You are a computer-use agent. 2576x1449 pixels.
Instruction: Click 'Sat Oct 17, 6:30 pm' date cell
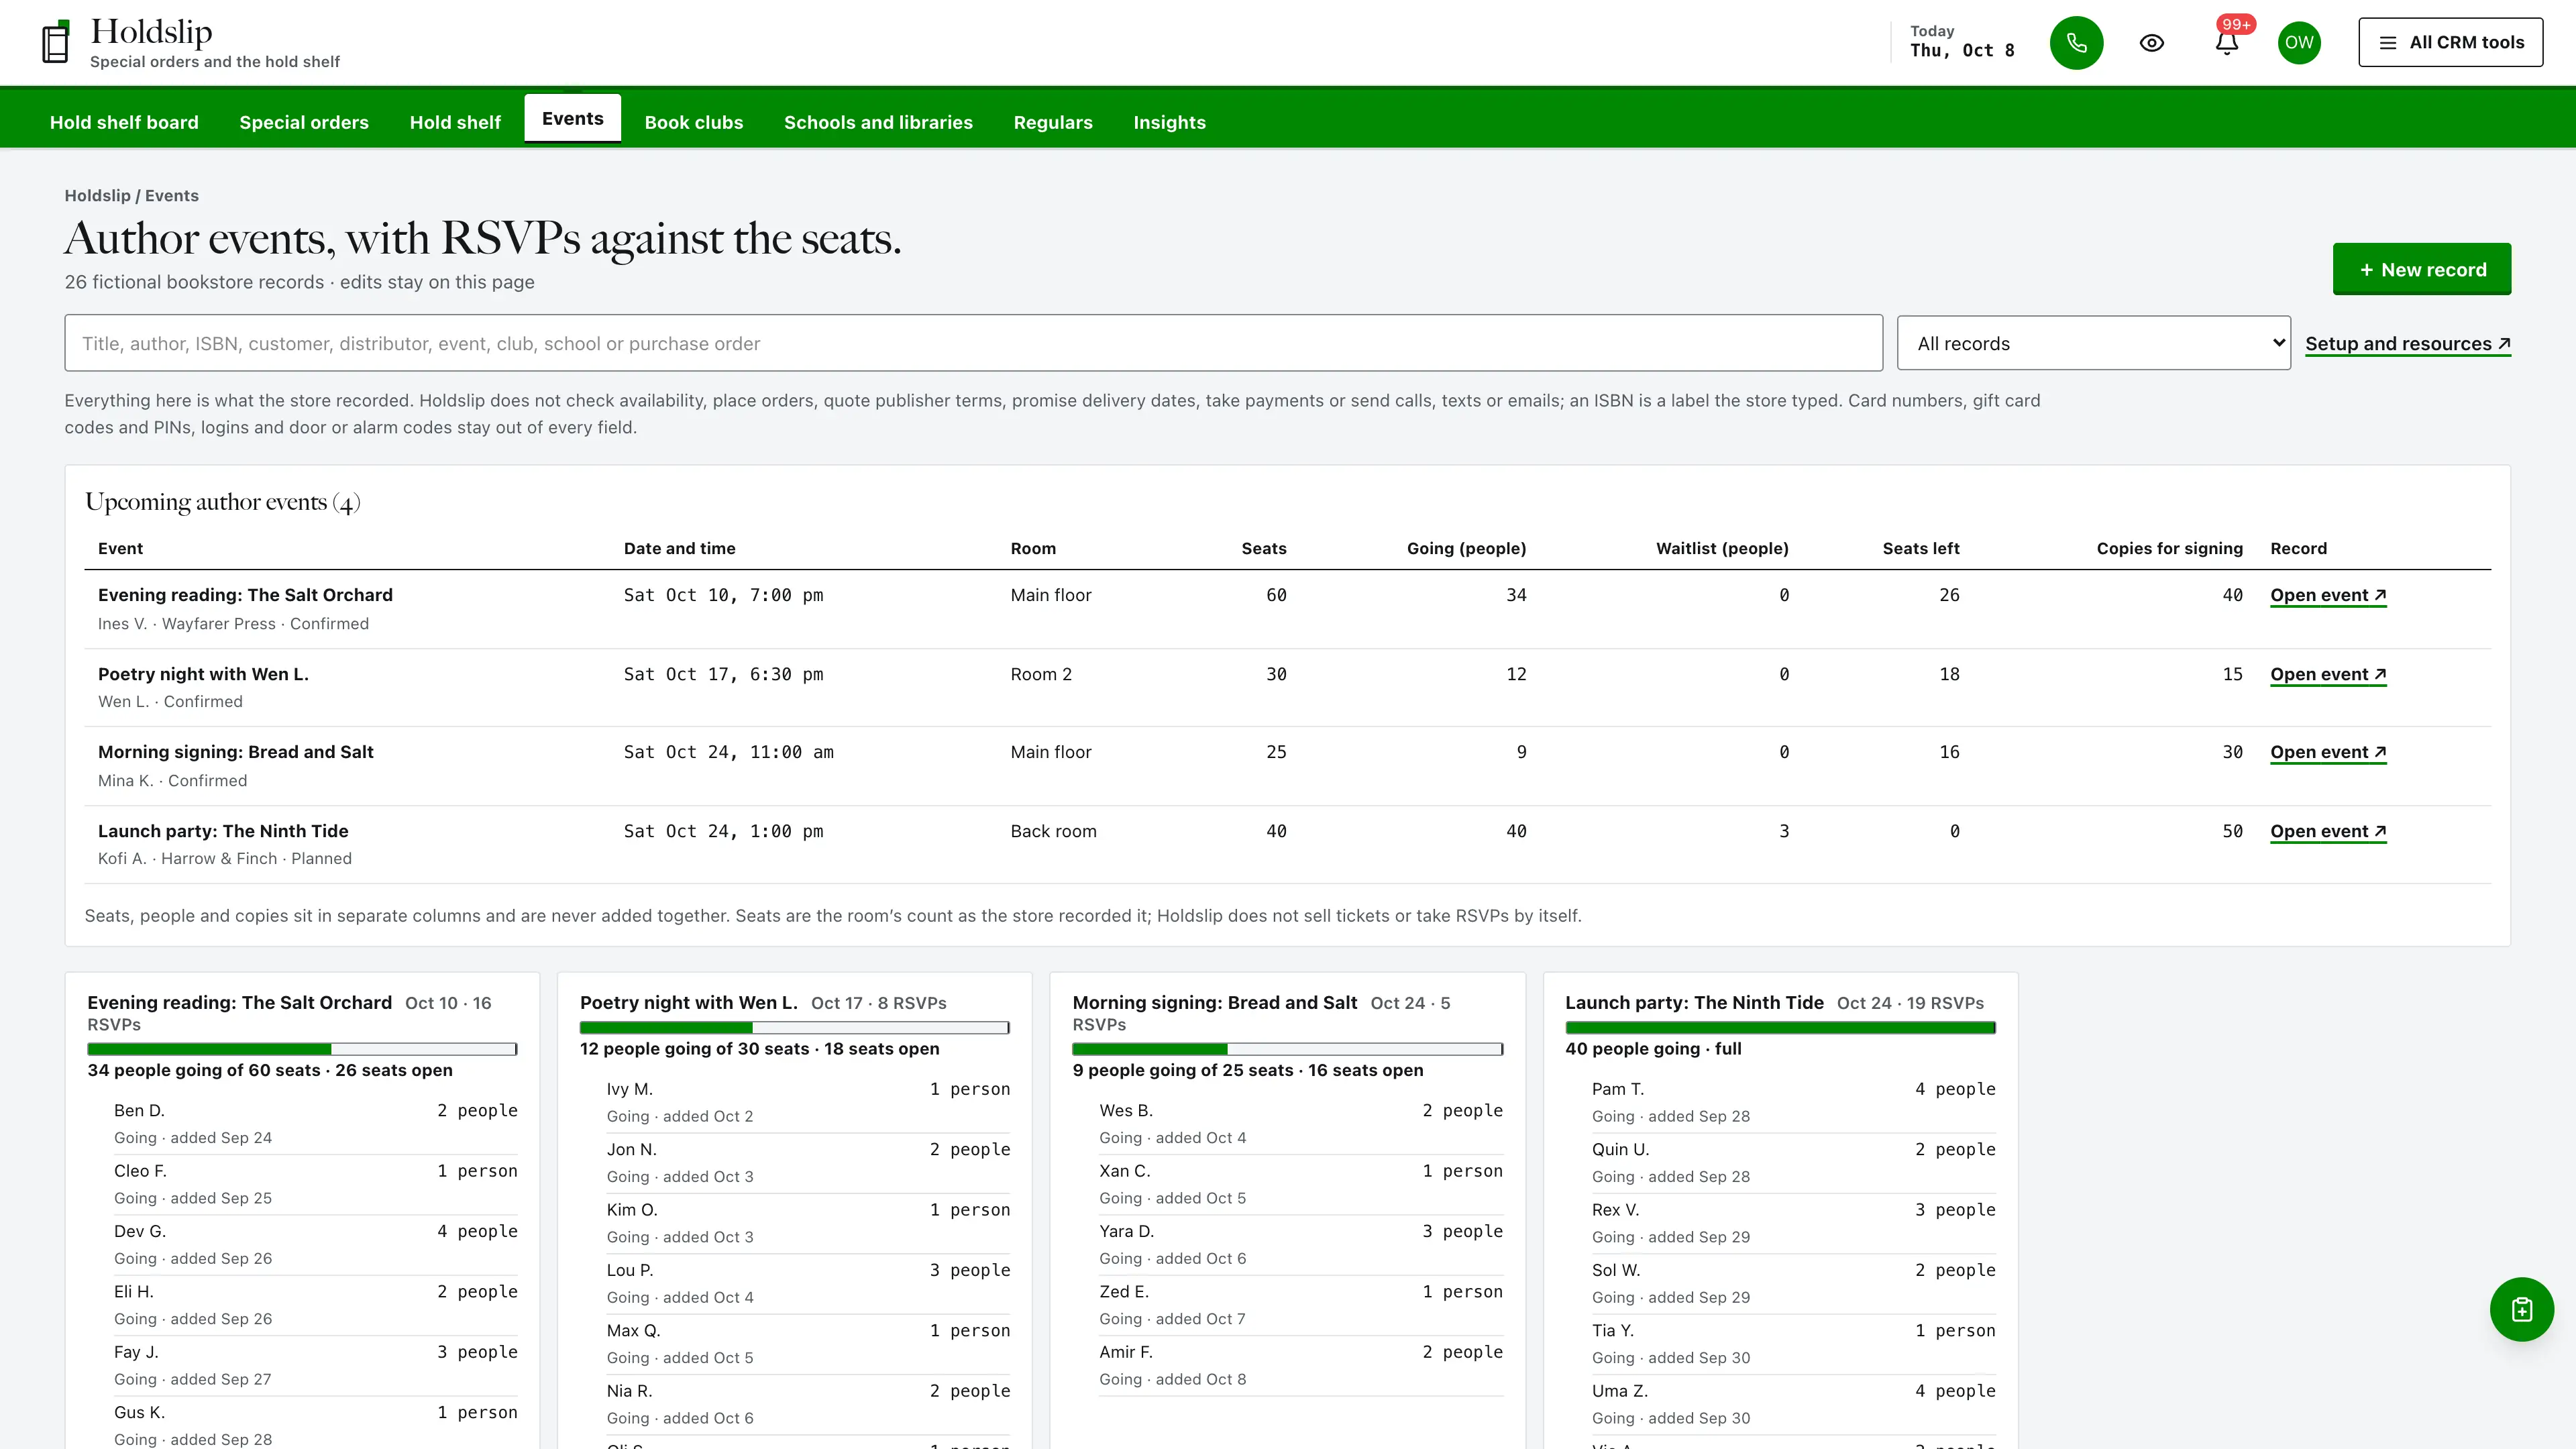[723, 675]
